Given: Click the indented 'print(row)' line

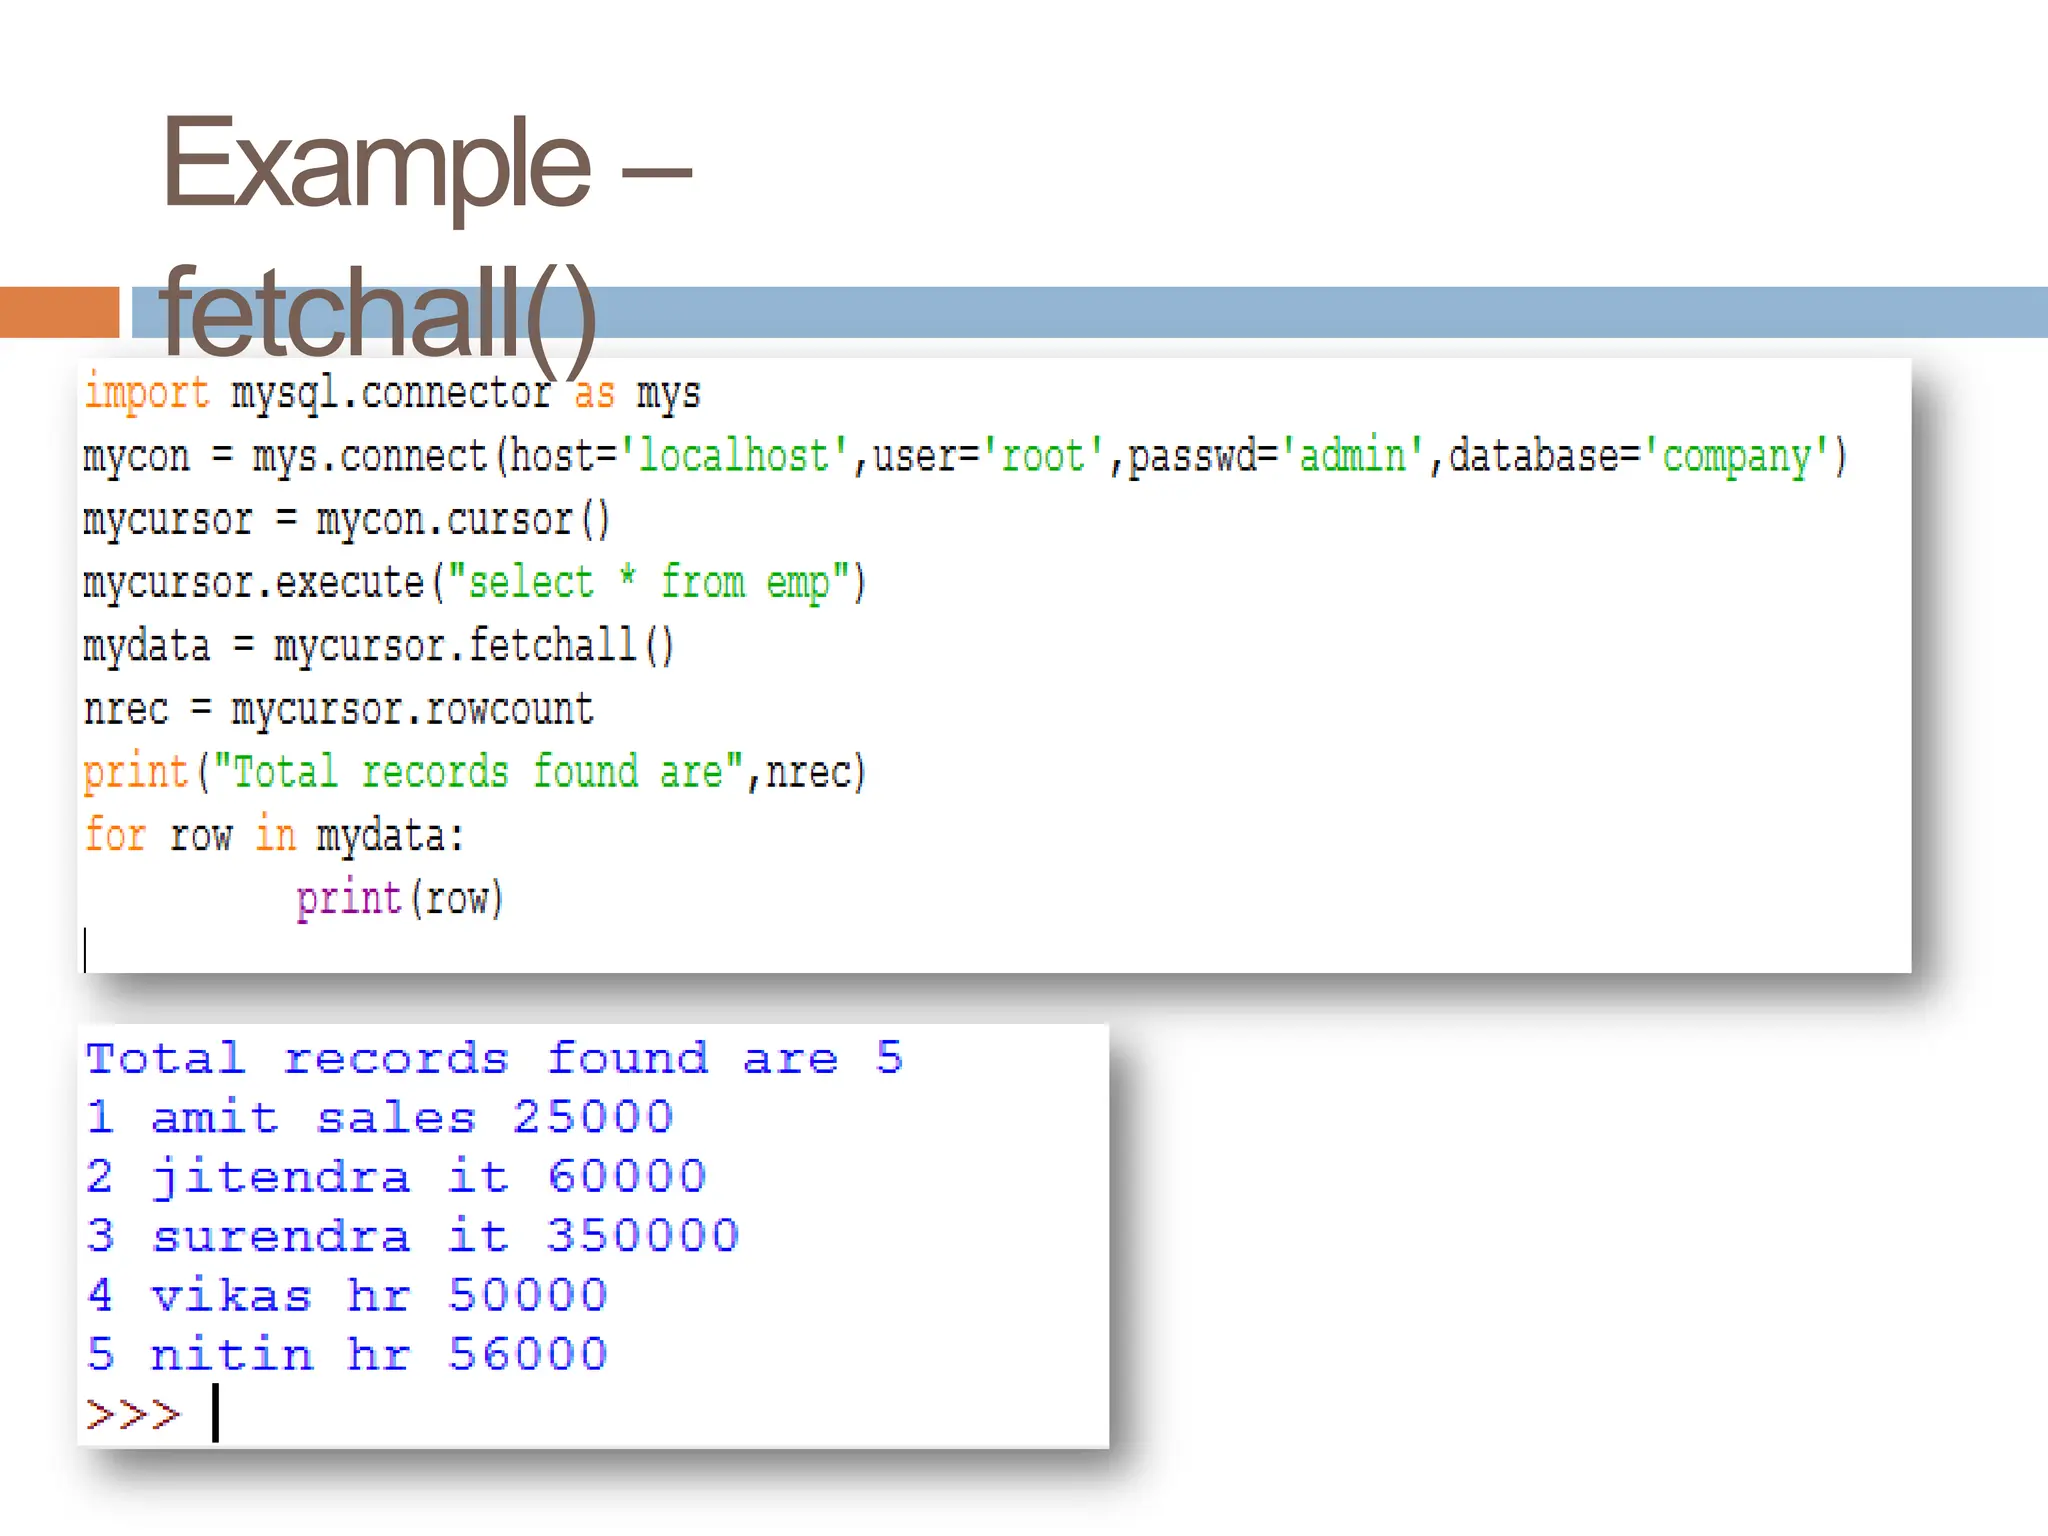Looking at the screenshot, I should pos(400,898).
